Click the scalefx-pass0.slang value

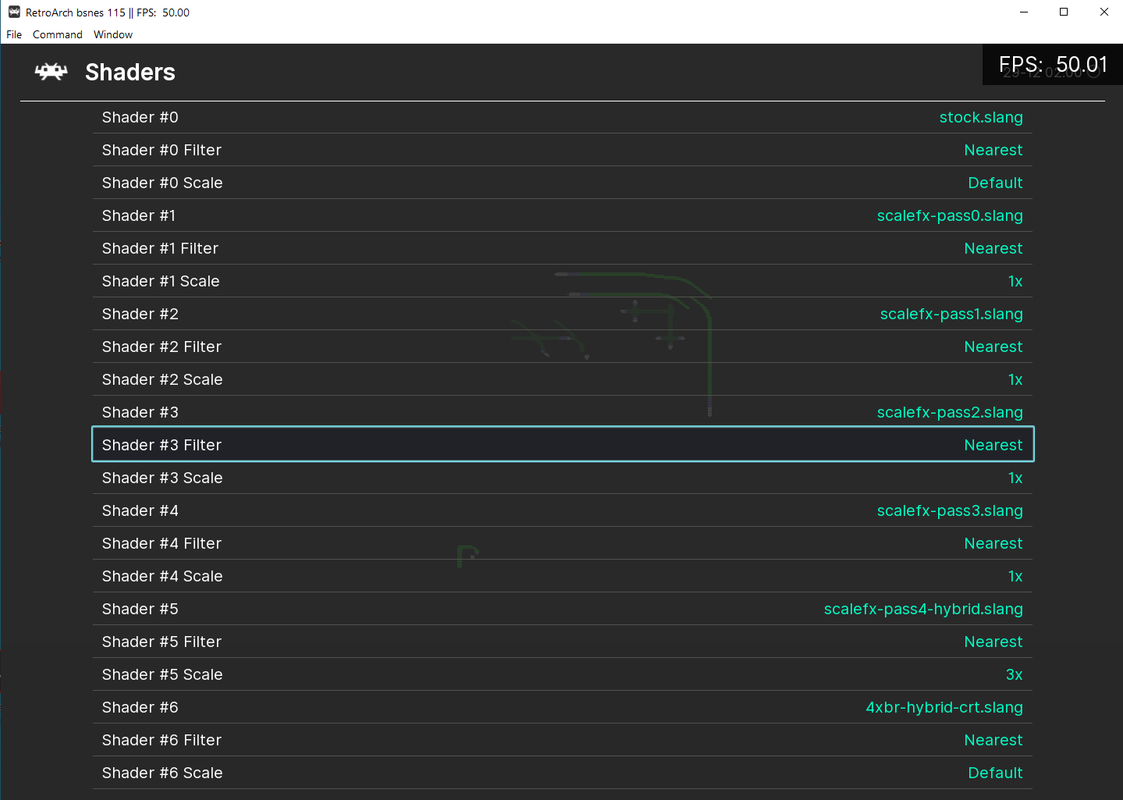pyautogui.click(x=950, y=216)
